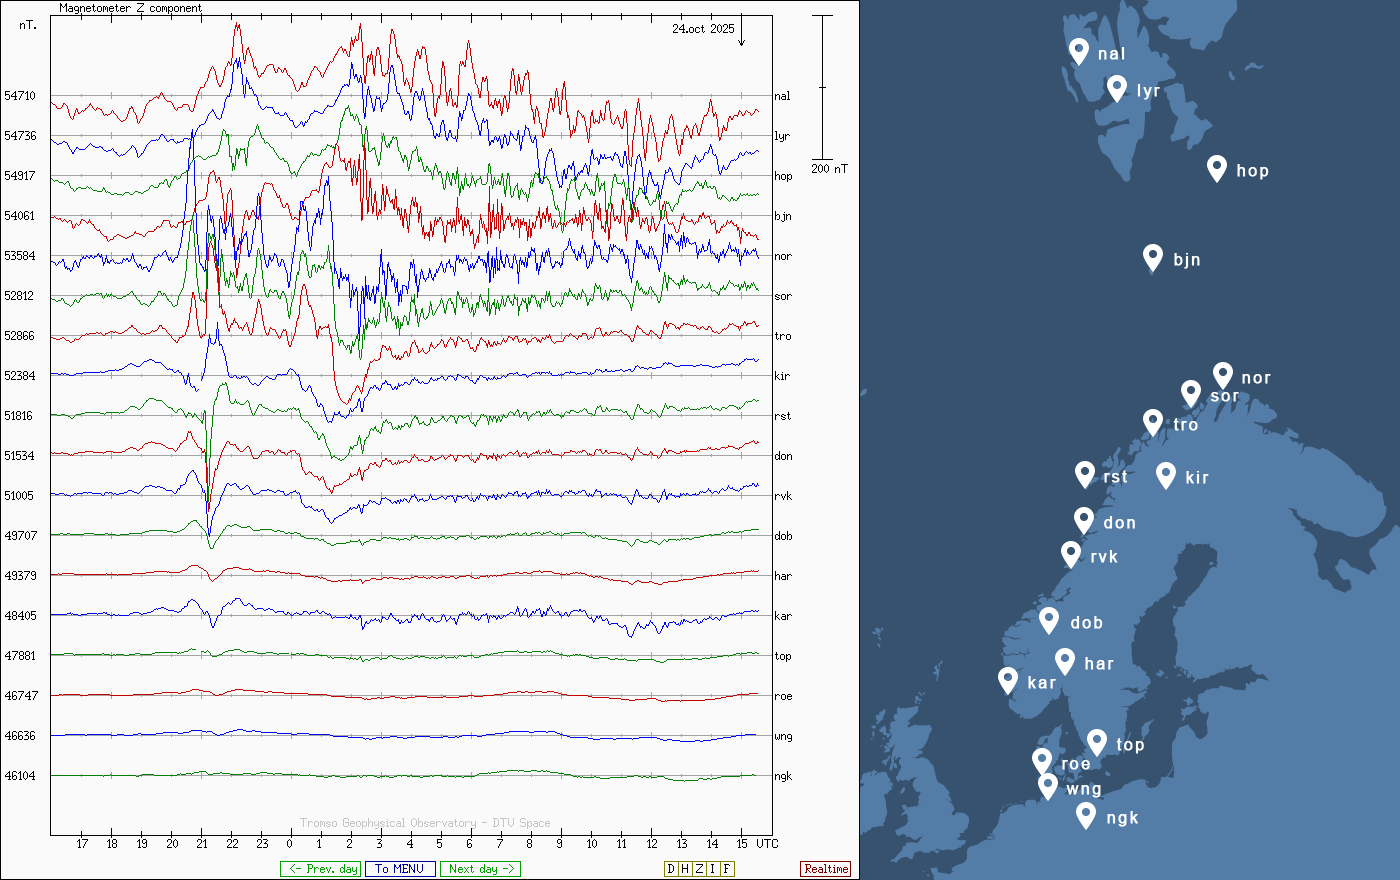This screenshot has width=1400, height=880.
Task: Select the rvk station marker
Action: (1071, 554)
